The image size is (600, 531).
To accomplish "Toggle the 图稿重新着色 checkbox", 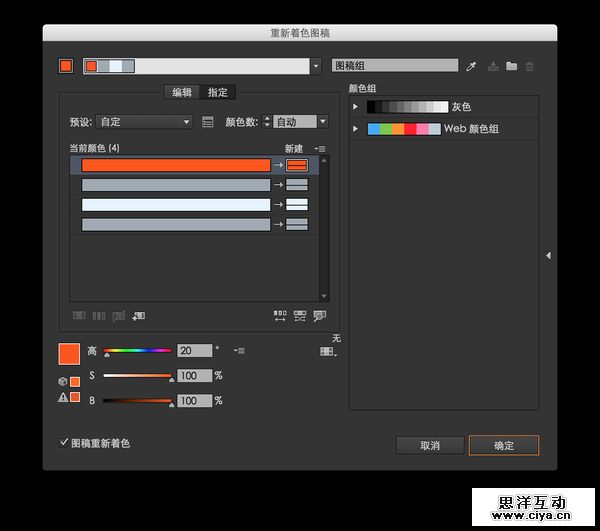I will (x=65, y=442).
